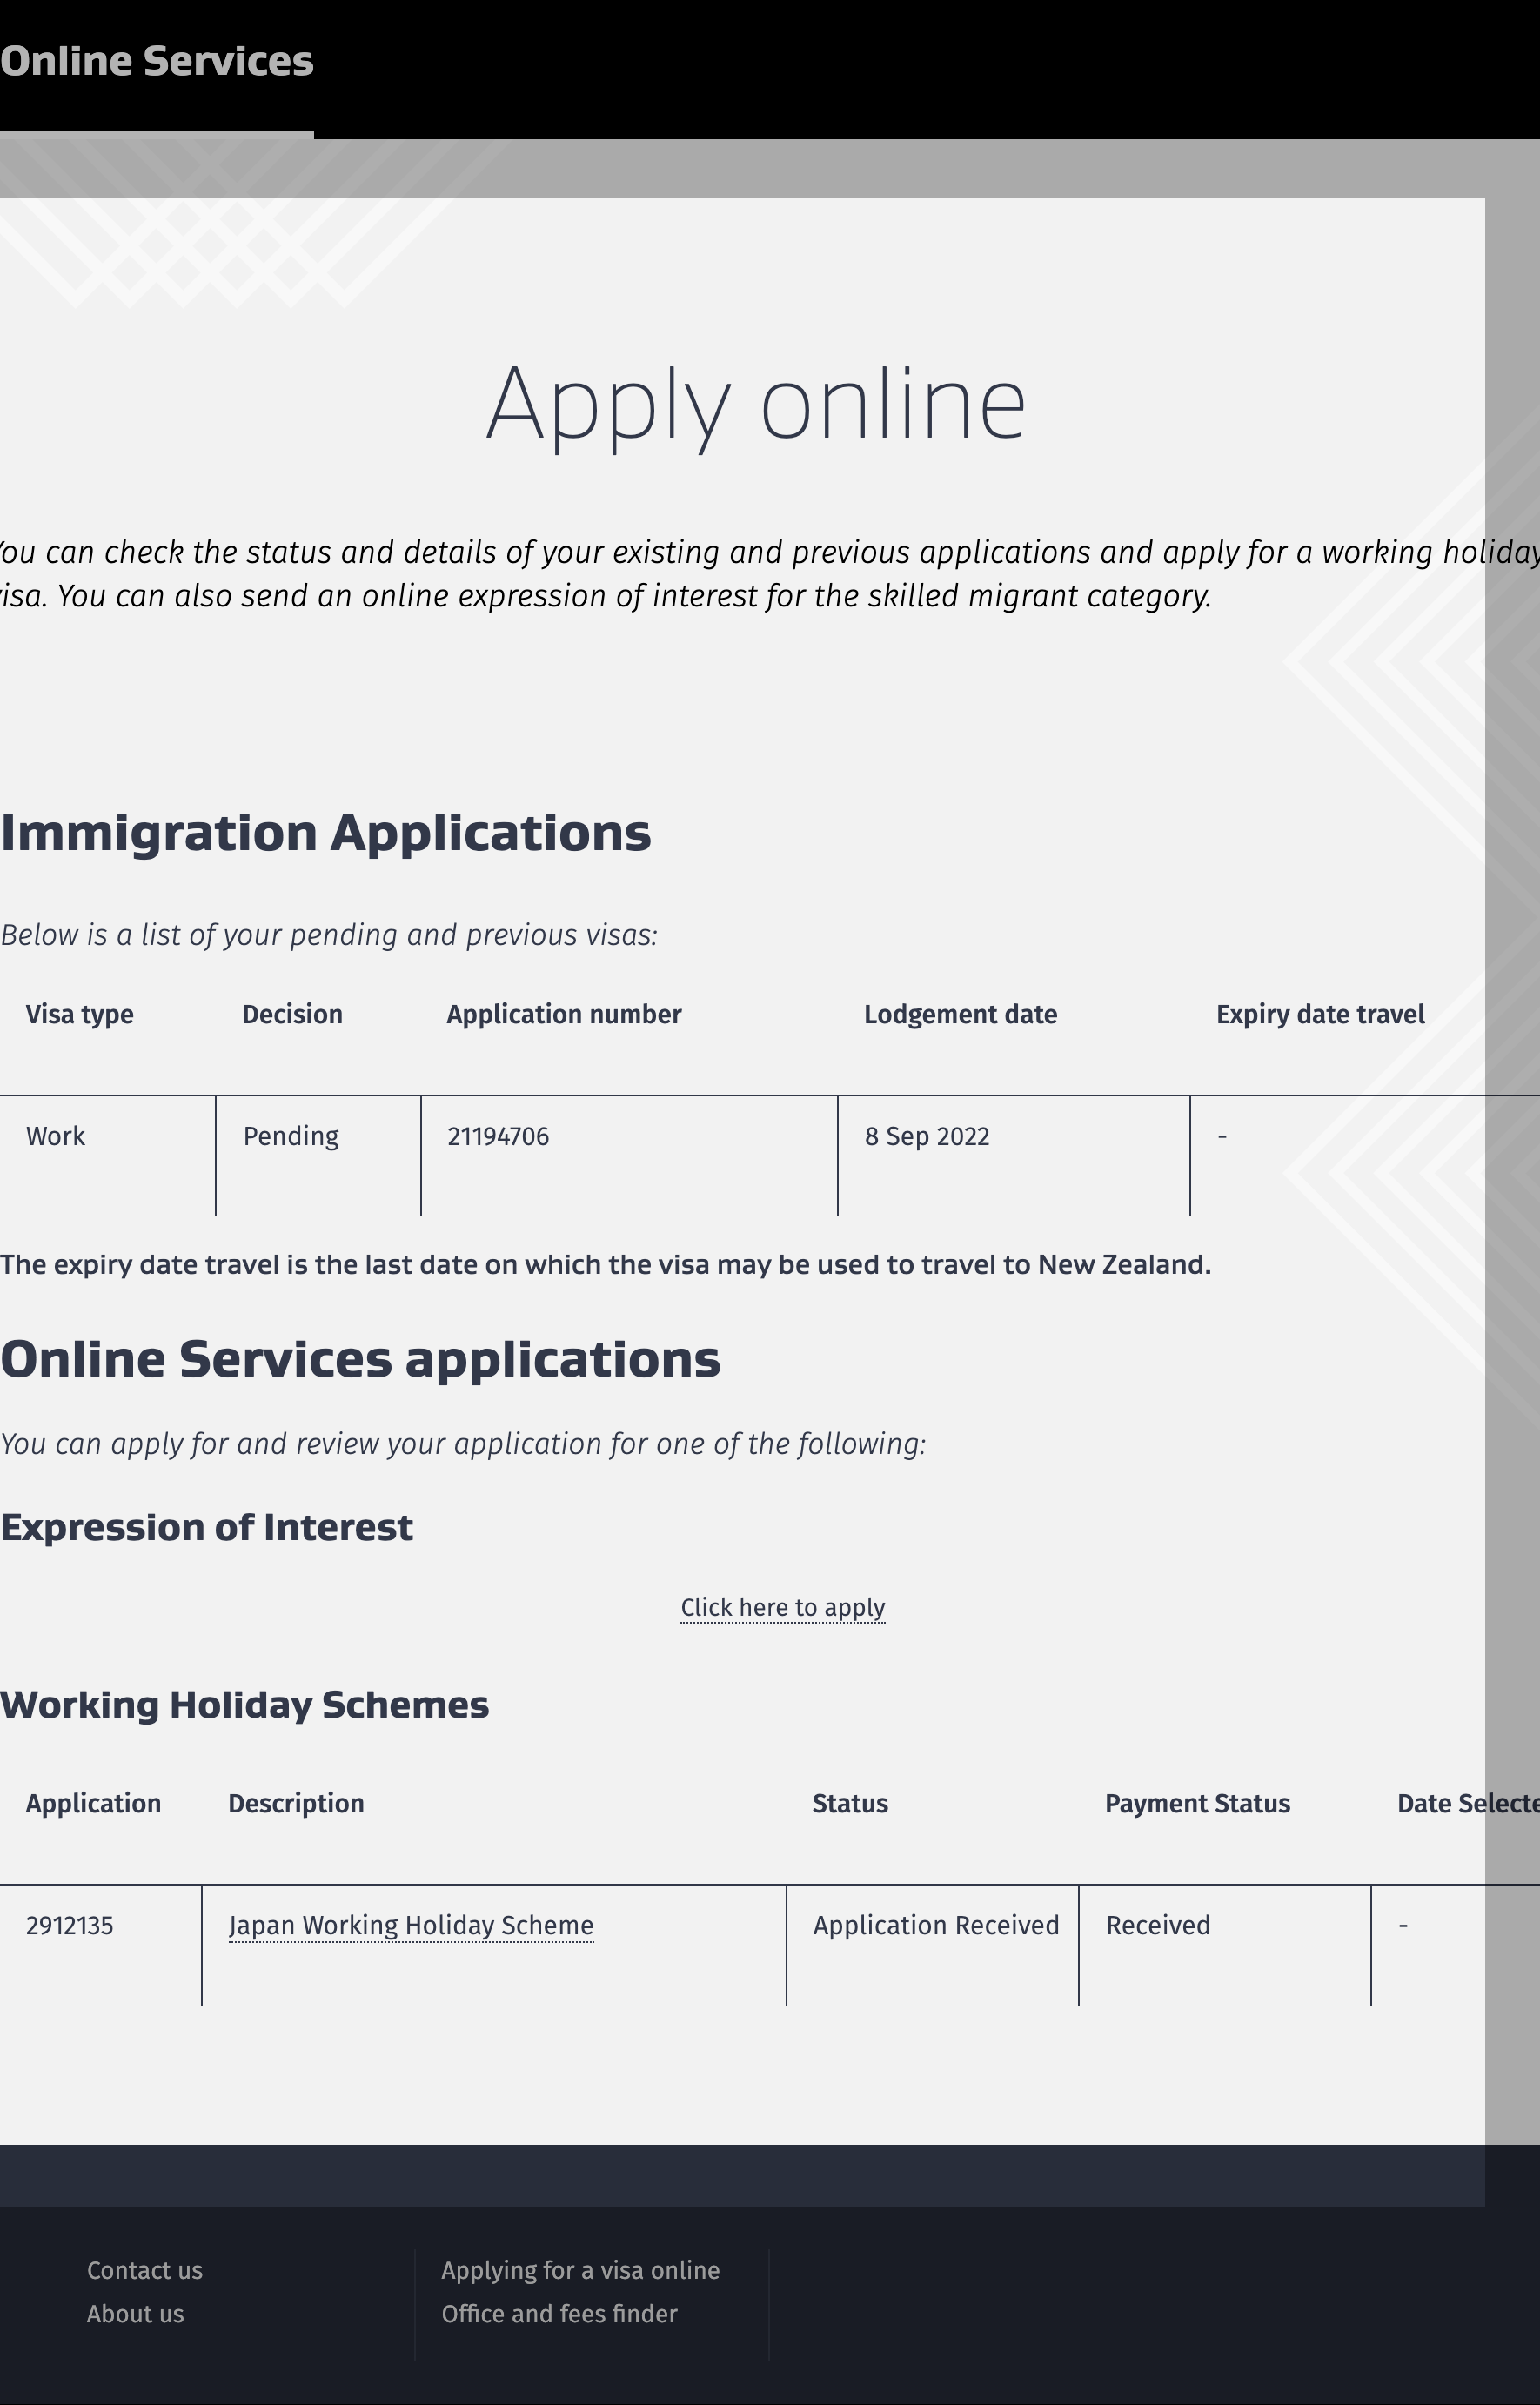The width and height of the screenshot is (1540, 2405).
Task: Click the Payment Status column header
Action: coord(1197,1803)
